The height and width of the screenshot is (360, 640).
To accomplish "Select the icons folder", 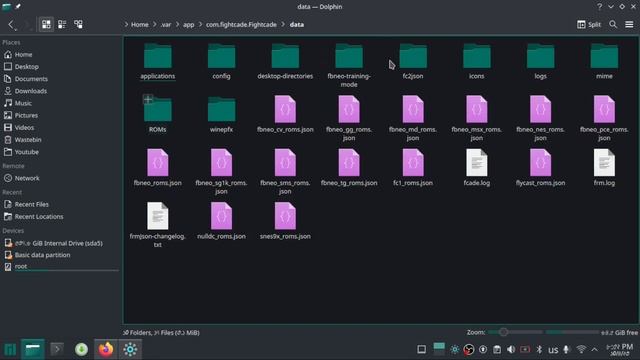I will [476, 61].
